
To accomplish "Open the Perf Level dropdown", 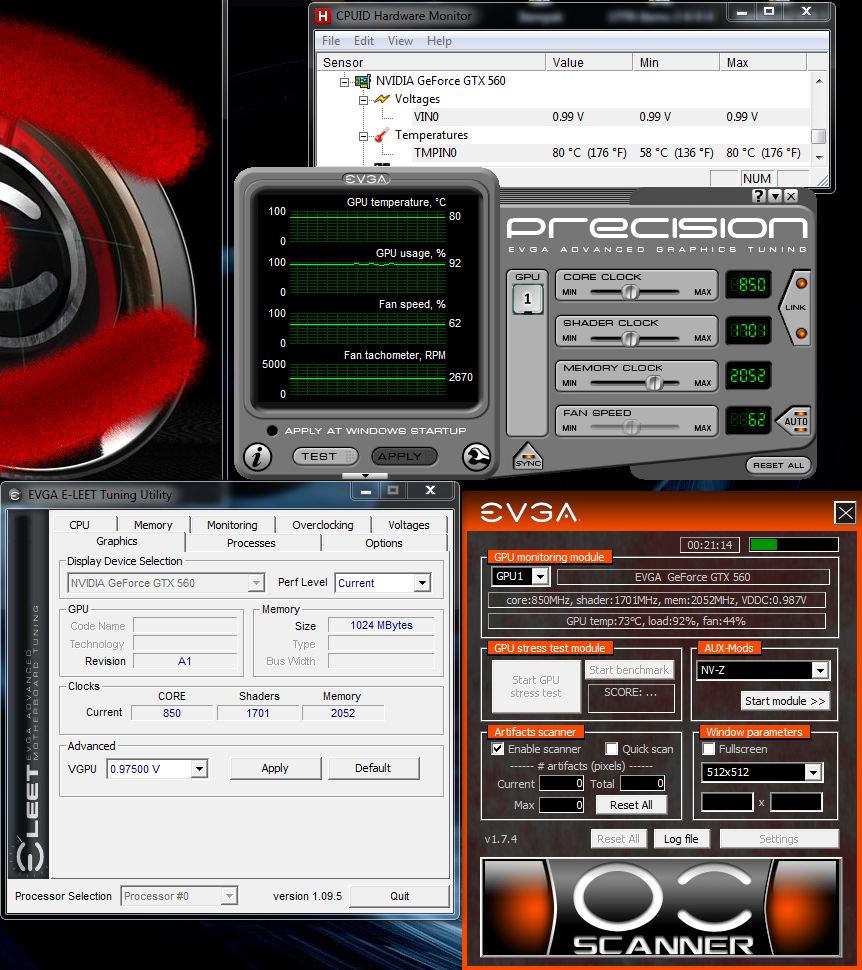I will [422, 583].
